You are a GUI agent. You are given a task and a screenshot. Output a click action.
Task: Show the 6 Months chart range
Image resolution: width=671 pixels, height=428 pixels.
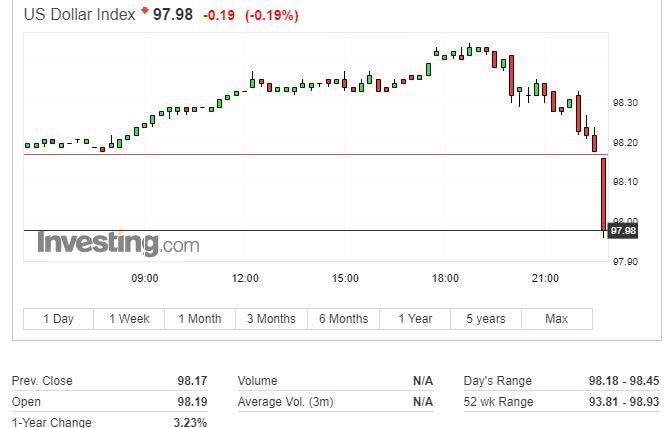(x=343, y=319)
